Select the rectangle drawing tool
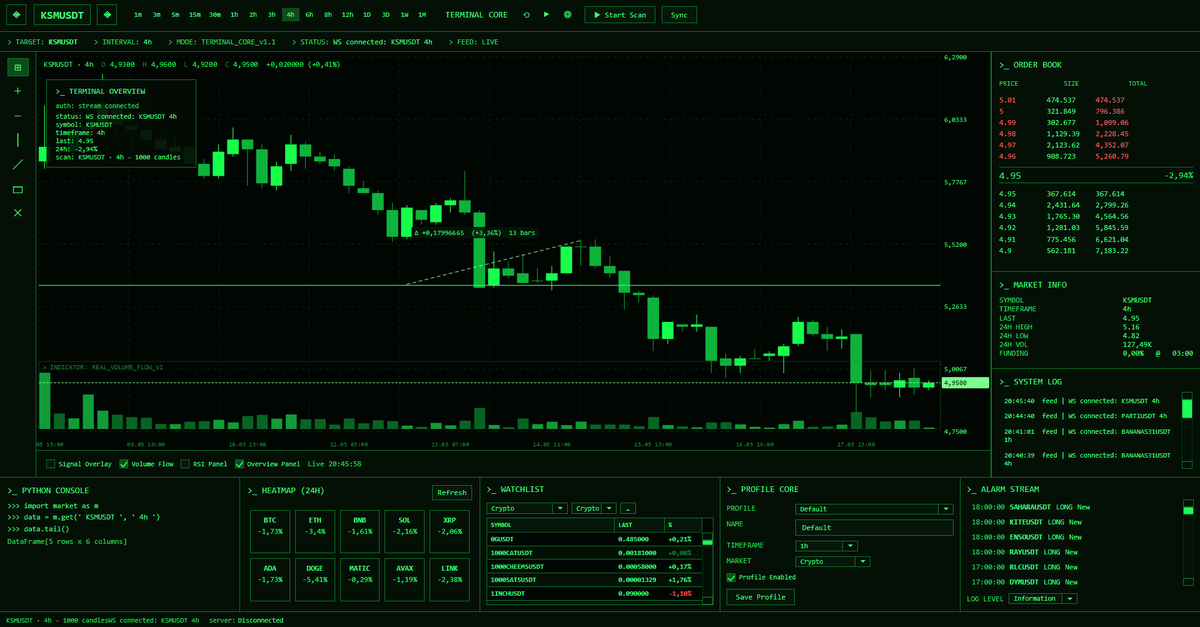The height and width of the screenshot is (627, 1200). 18,189
